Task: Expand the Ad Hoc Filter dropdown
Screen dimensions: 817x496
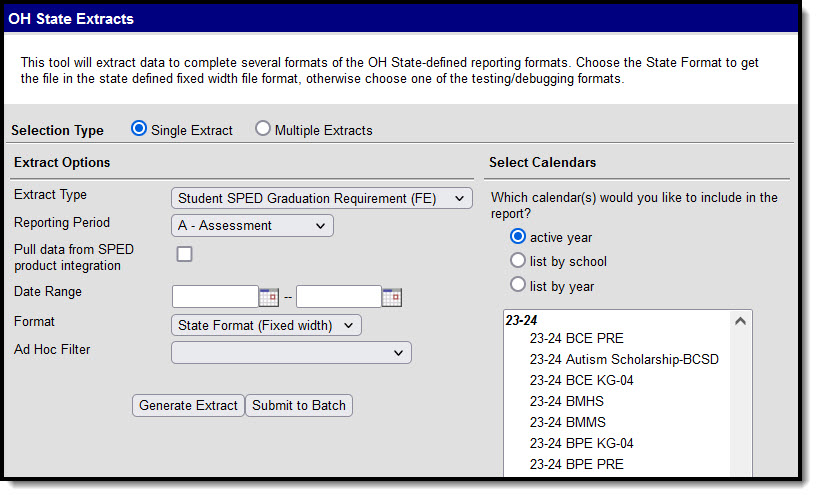Action: (291, 353)
